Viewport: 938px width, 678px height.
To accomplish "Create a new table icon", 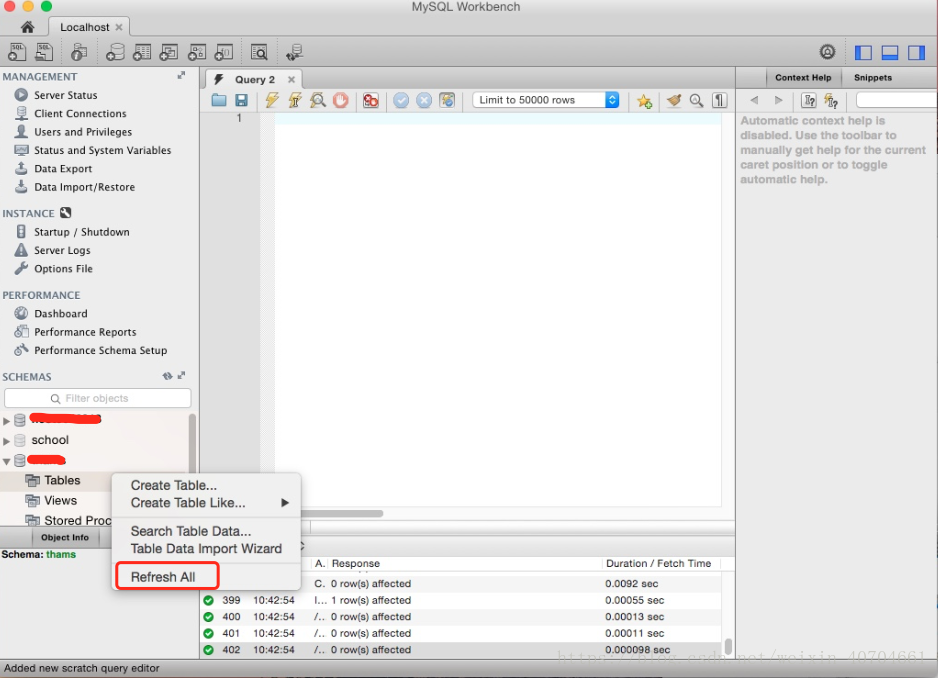I will click(x=142, y=52).
